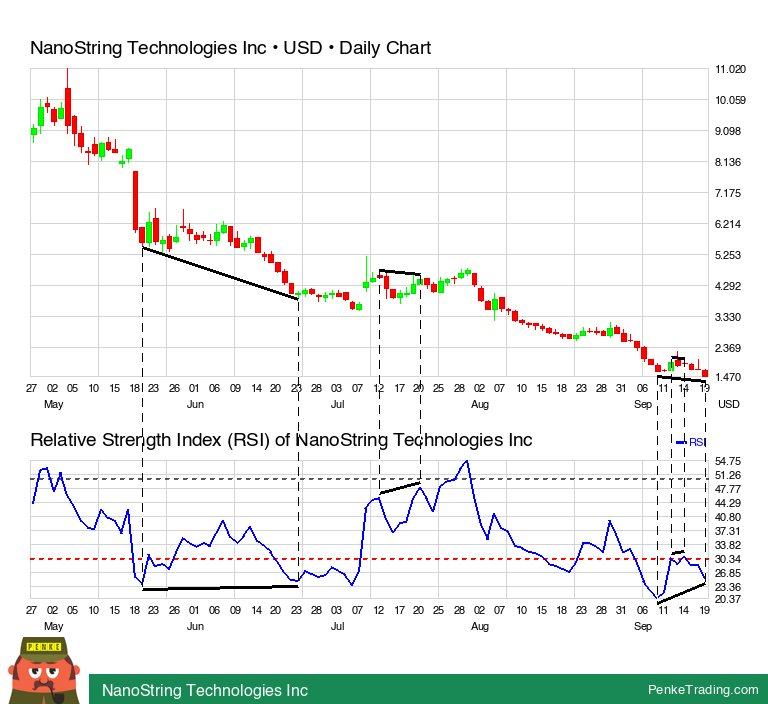Image resolution: width=768 pixels, height=704 pixels.
Task: Click the 33.82 RSI axis value
Action: pos(728,545)
